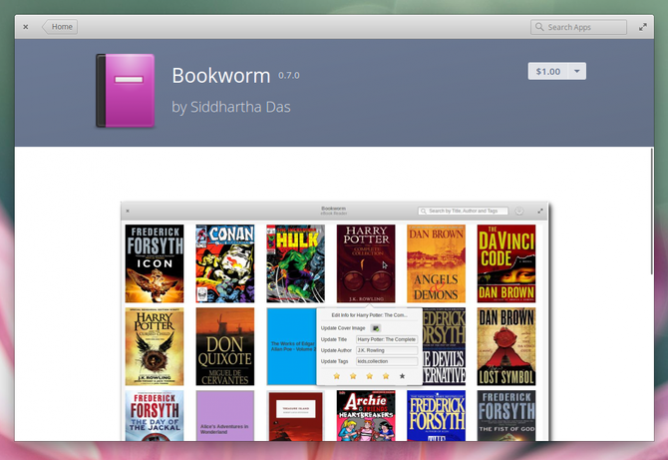Click the $1.00 purchase button
Image resolution: width=668 pixels, height=460 pixels.
pyautogui.click(x=548, y=71)
